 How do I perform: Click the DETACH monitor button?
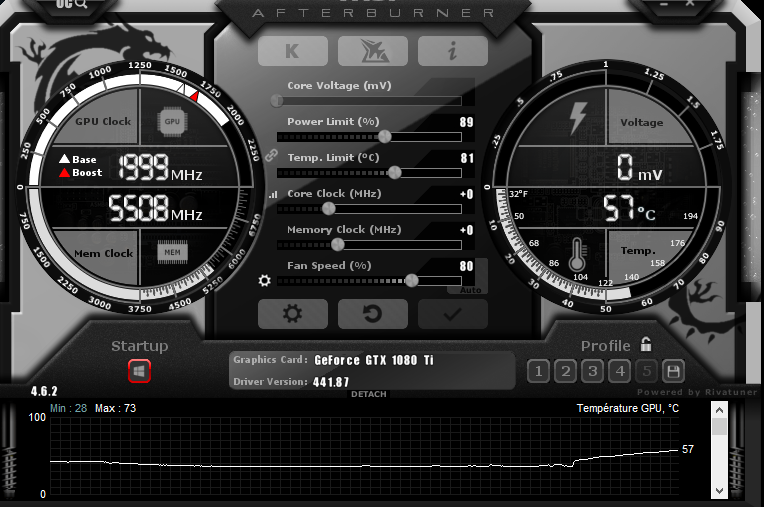click(x=369, y=394)
